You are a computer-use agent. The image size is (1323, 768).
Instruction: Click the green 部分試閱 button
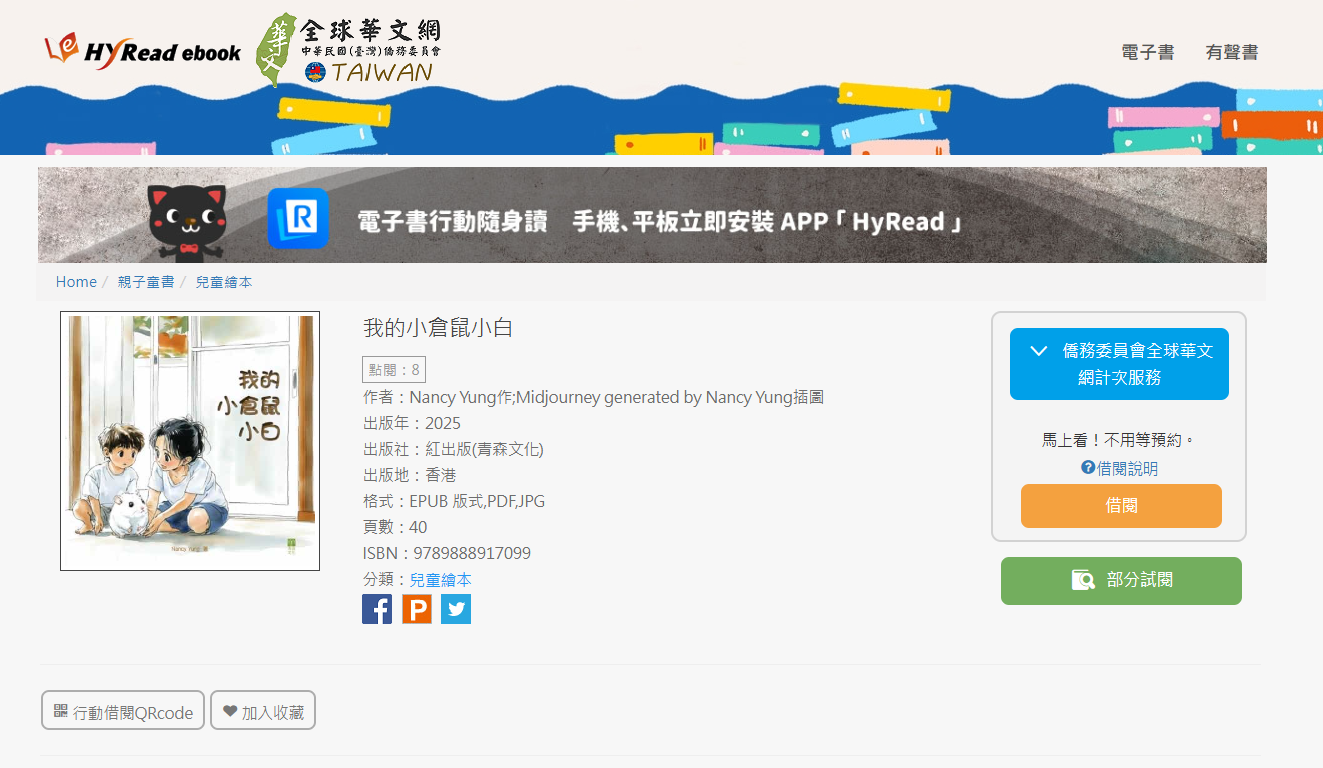coord(1121,581)
